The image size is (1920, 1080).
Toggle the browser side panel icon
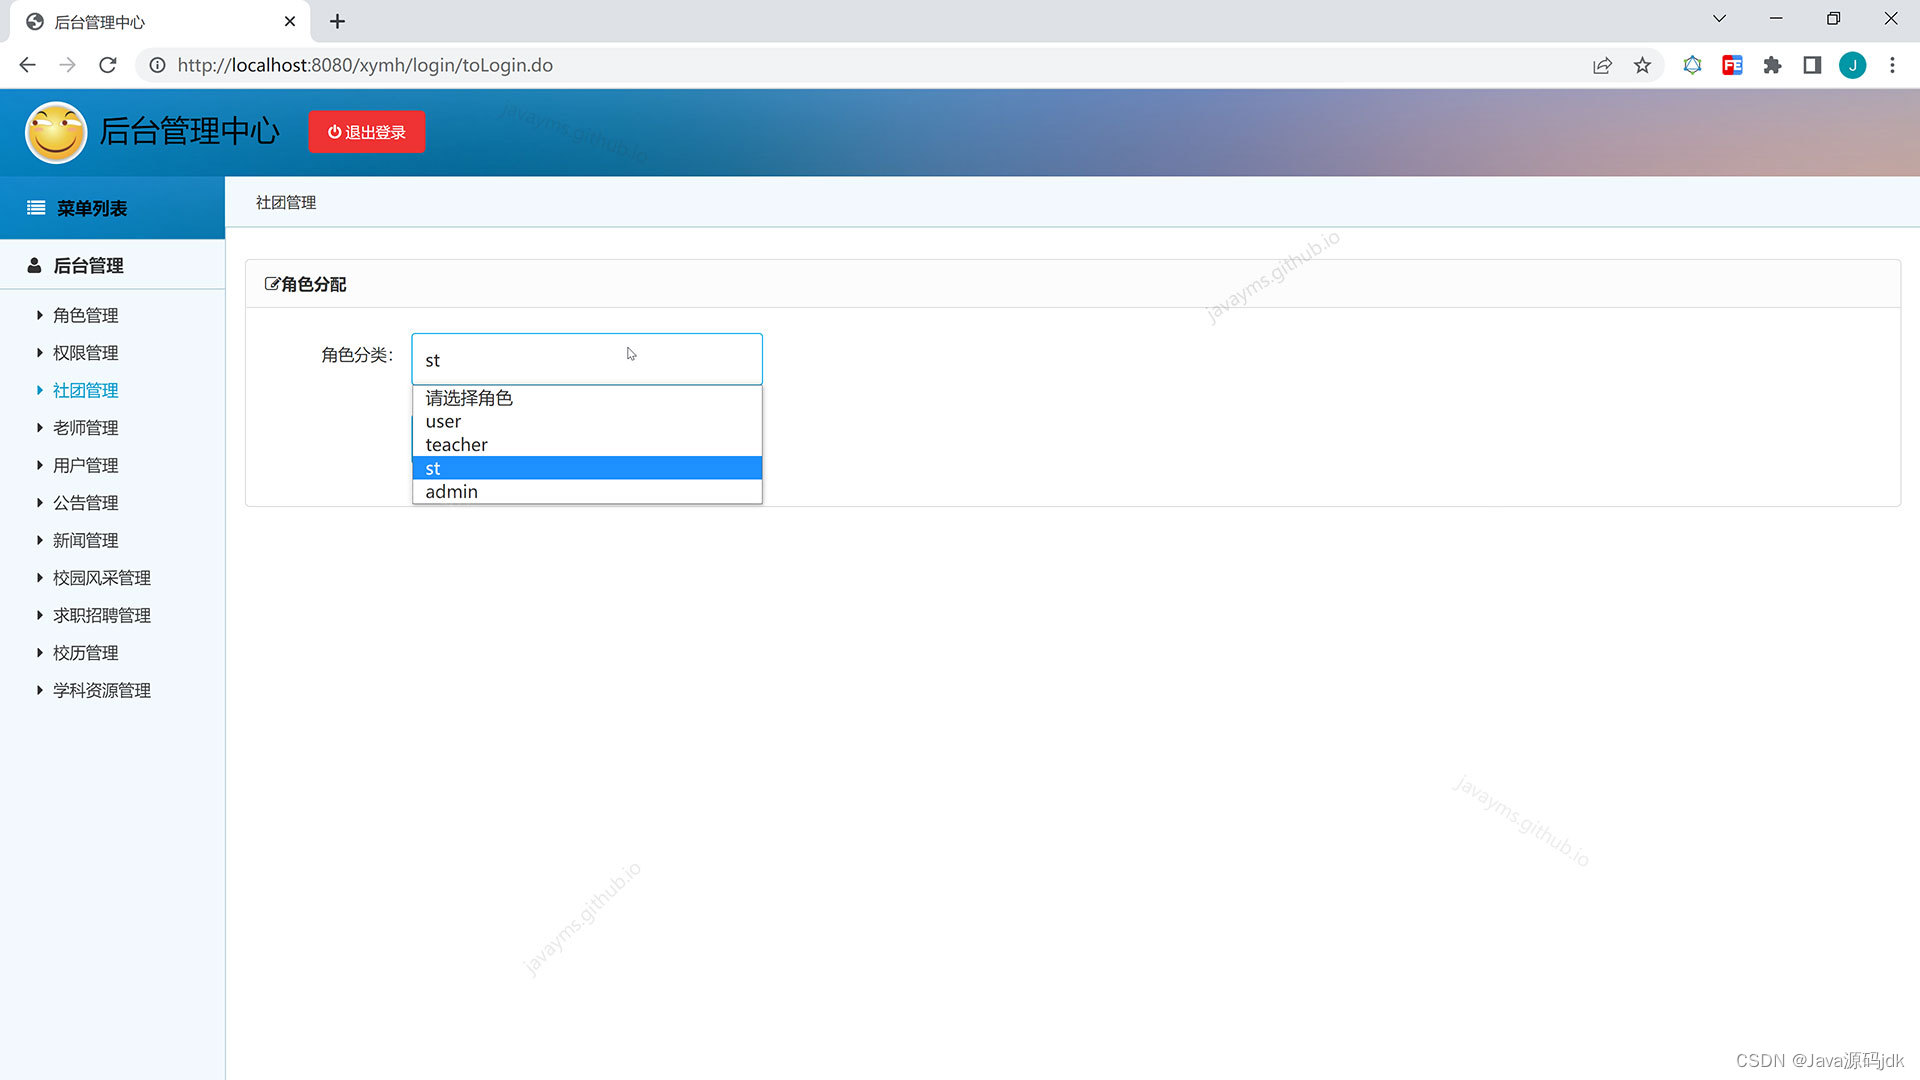(1812, 65)
